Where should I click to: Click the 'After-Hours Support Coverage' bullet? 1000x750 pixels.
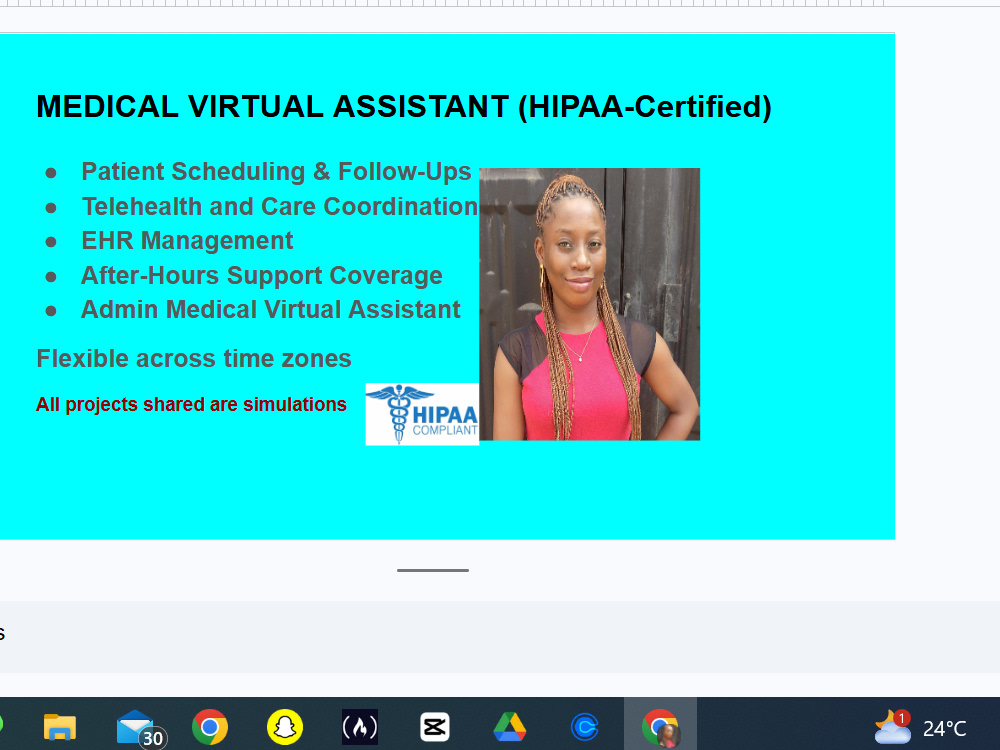[x=261, y=276]
